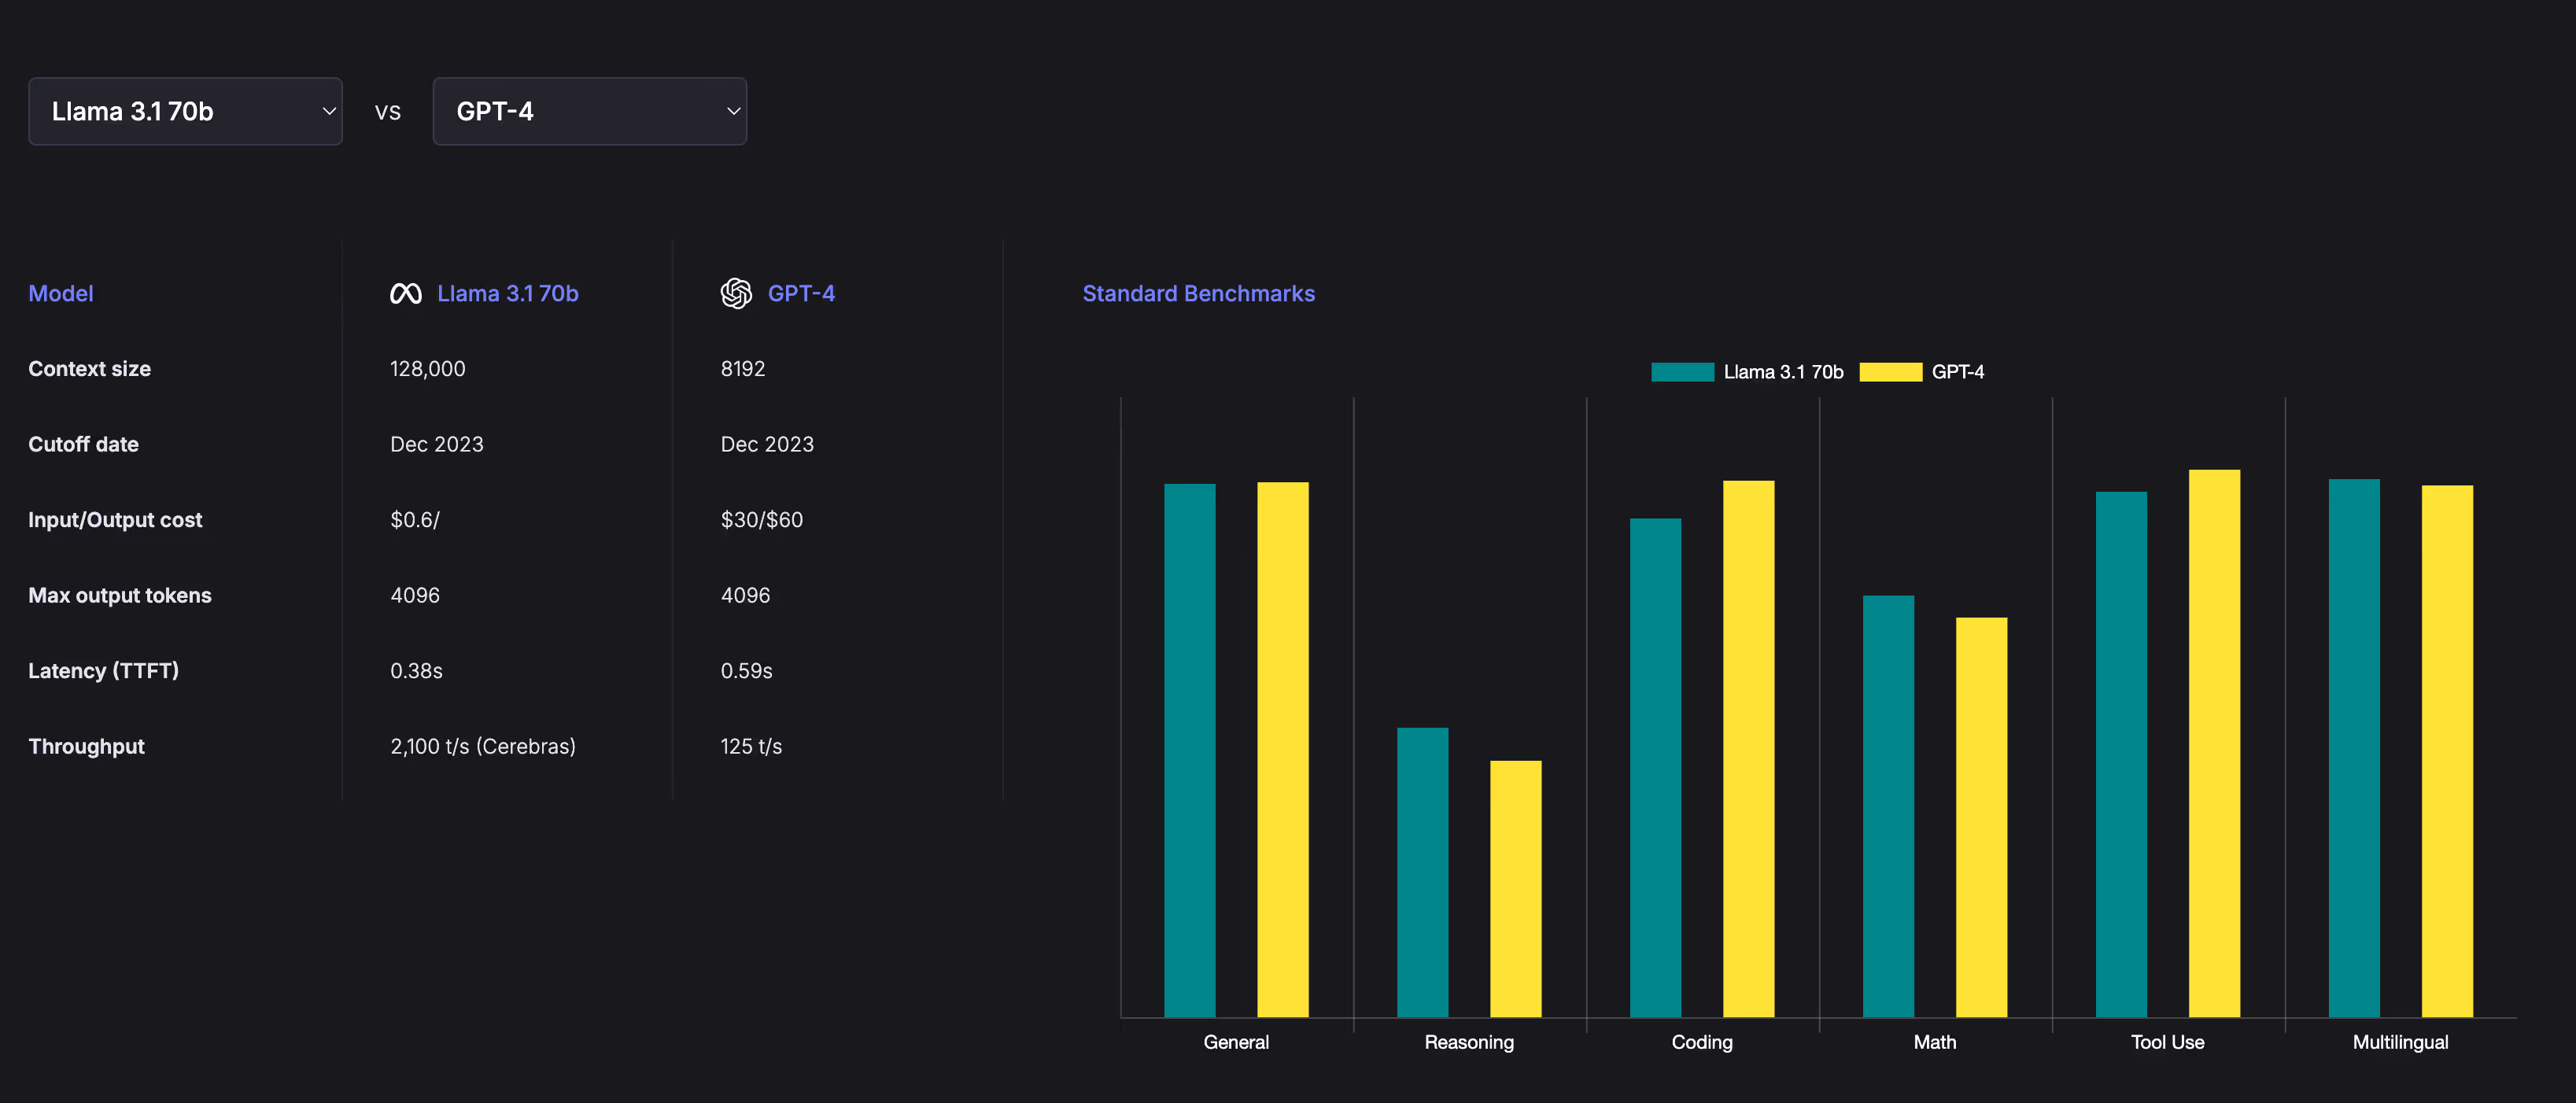Toggle GPT-4 yellow legend swatch

1890,372
